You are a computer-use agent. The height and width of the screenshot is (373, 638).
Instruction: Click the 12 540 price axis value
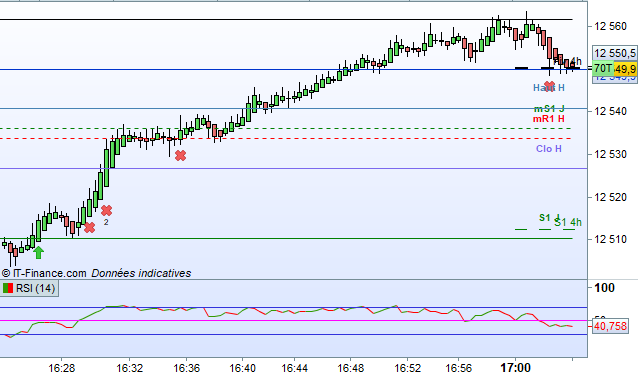pos(610,111)
